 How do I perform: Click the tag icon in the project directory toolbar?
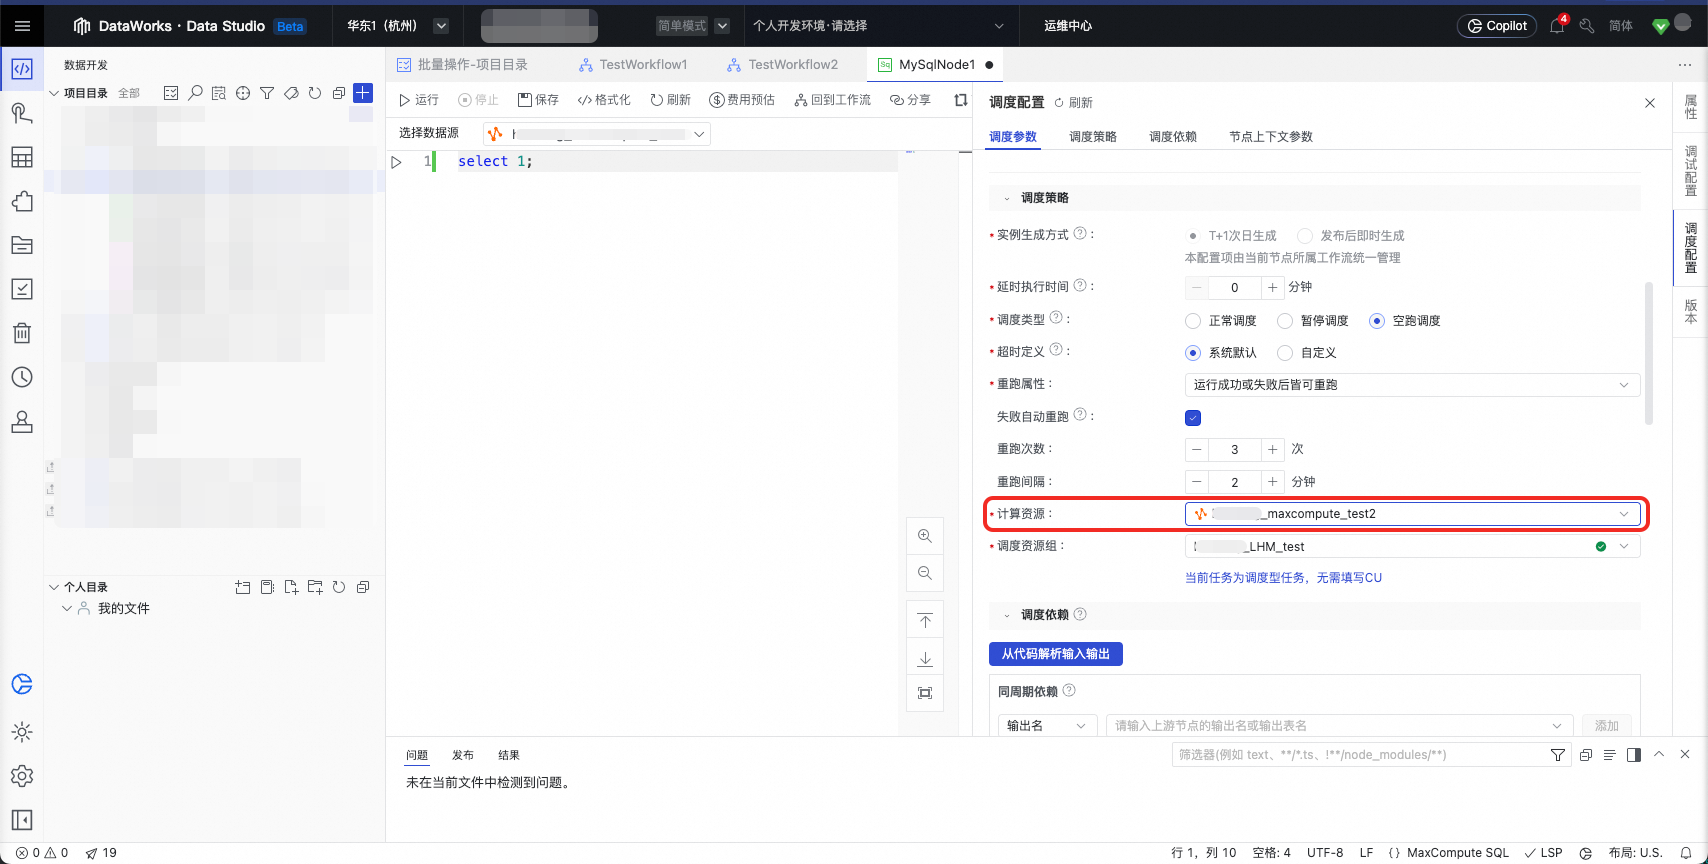point(291,93)
